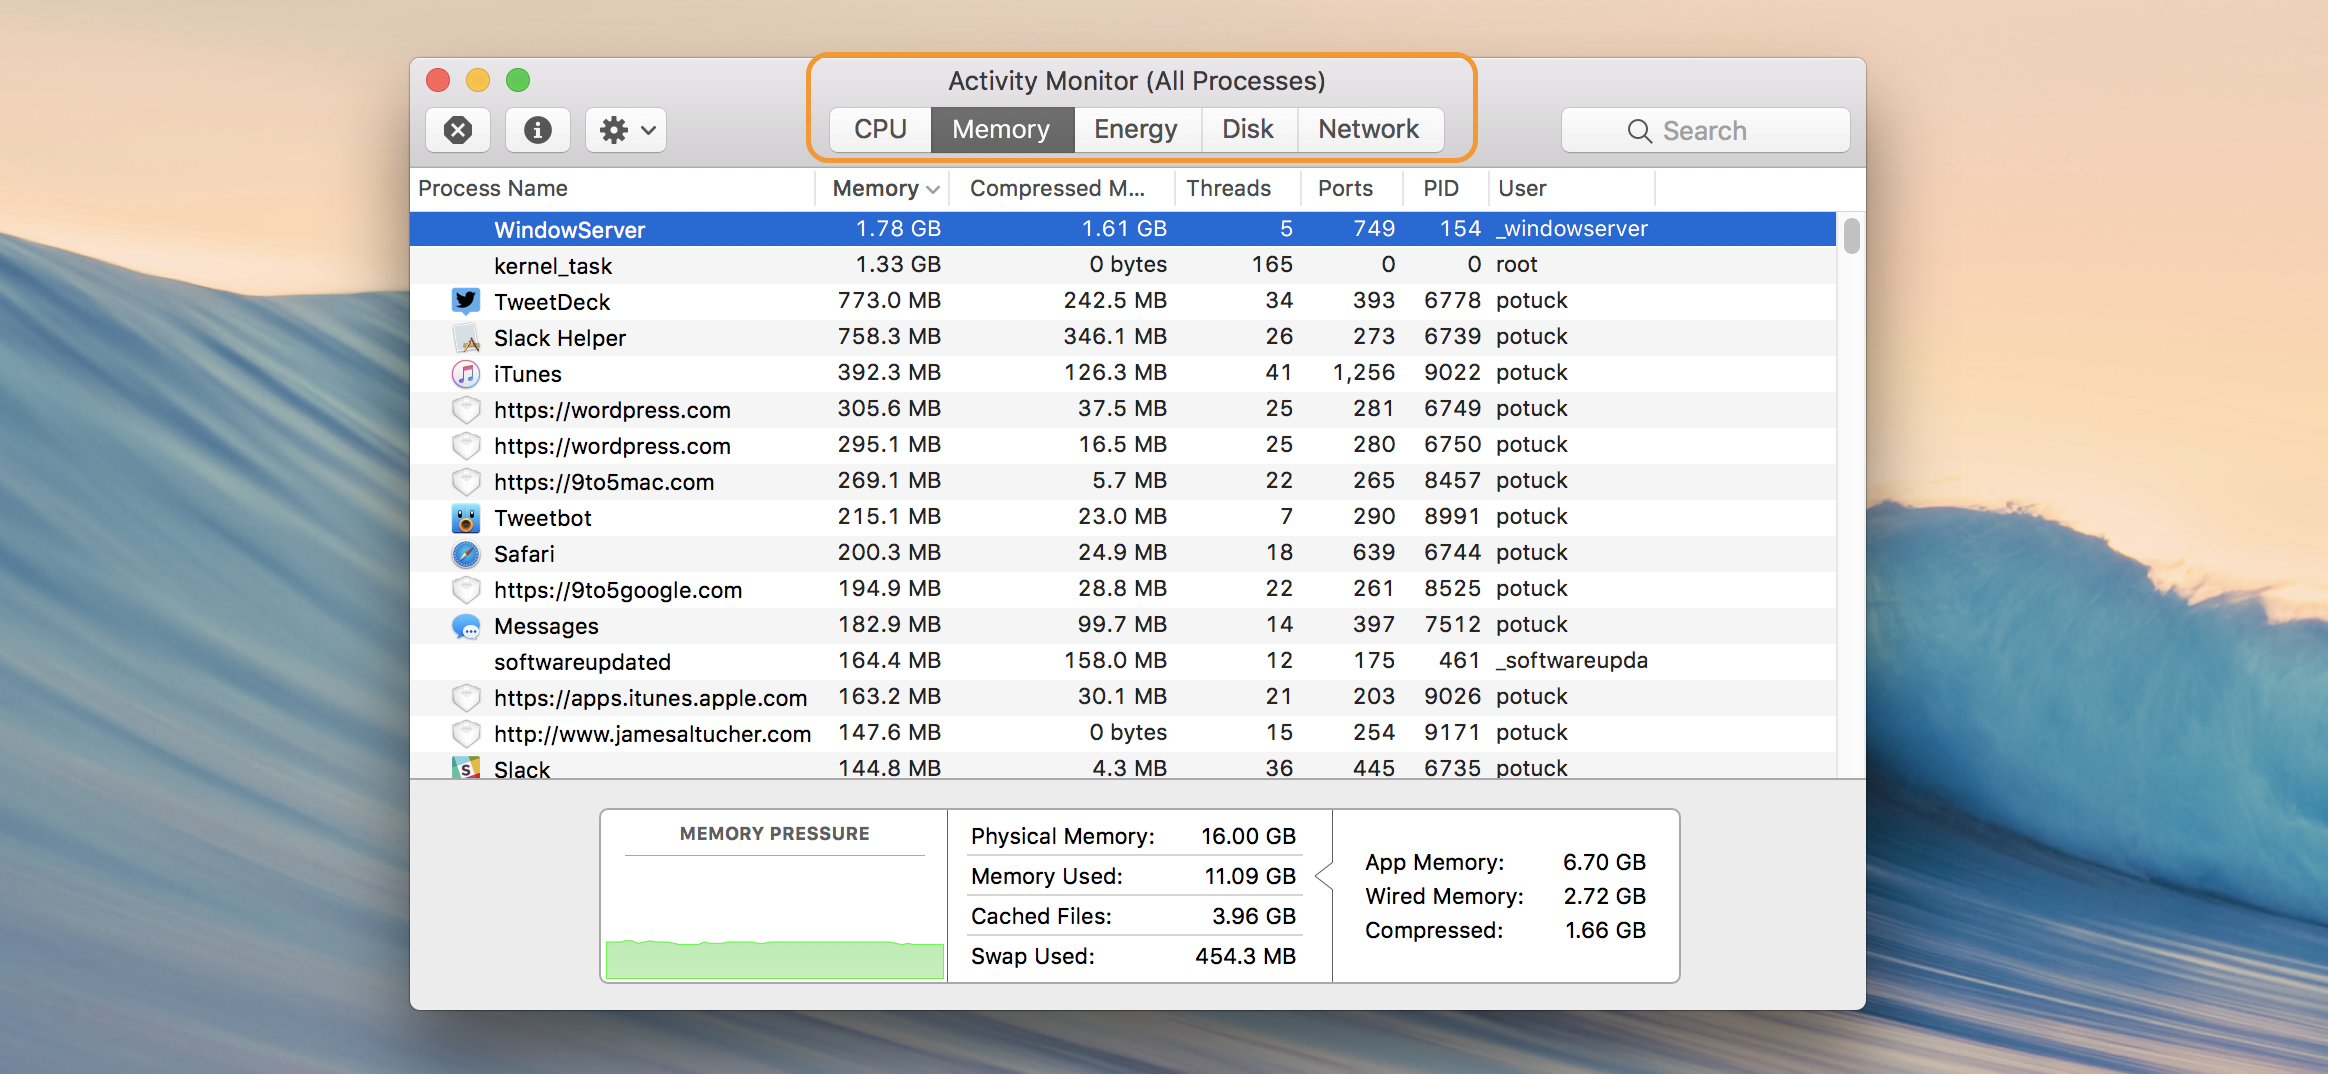
Task: Click the iTunes music note icon
Action: tap(466, 373)
